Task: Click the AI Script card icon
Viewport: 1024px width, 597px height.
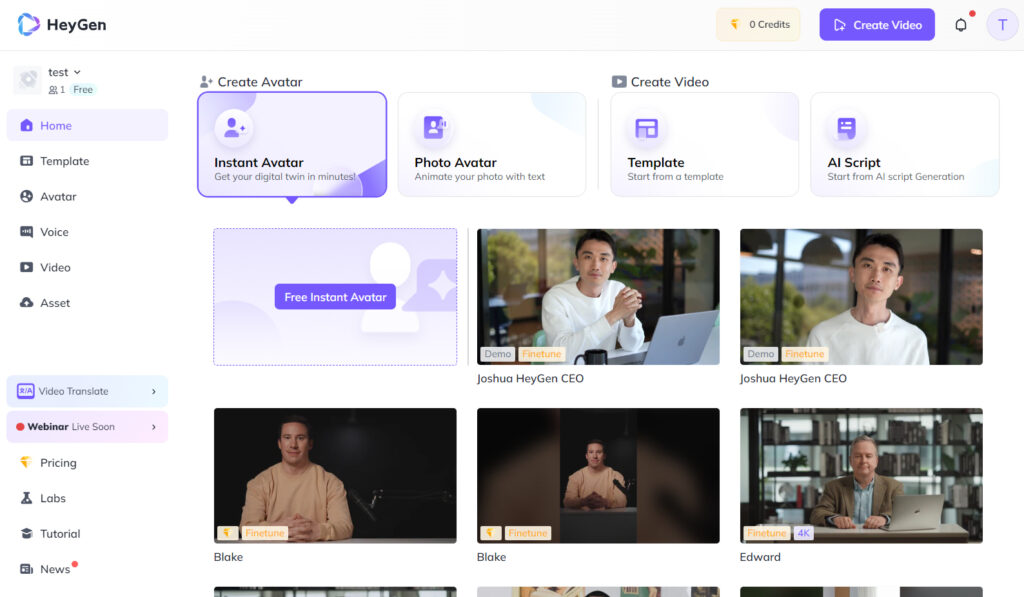Action: (846, 128)
